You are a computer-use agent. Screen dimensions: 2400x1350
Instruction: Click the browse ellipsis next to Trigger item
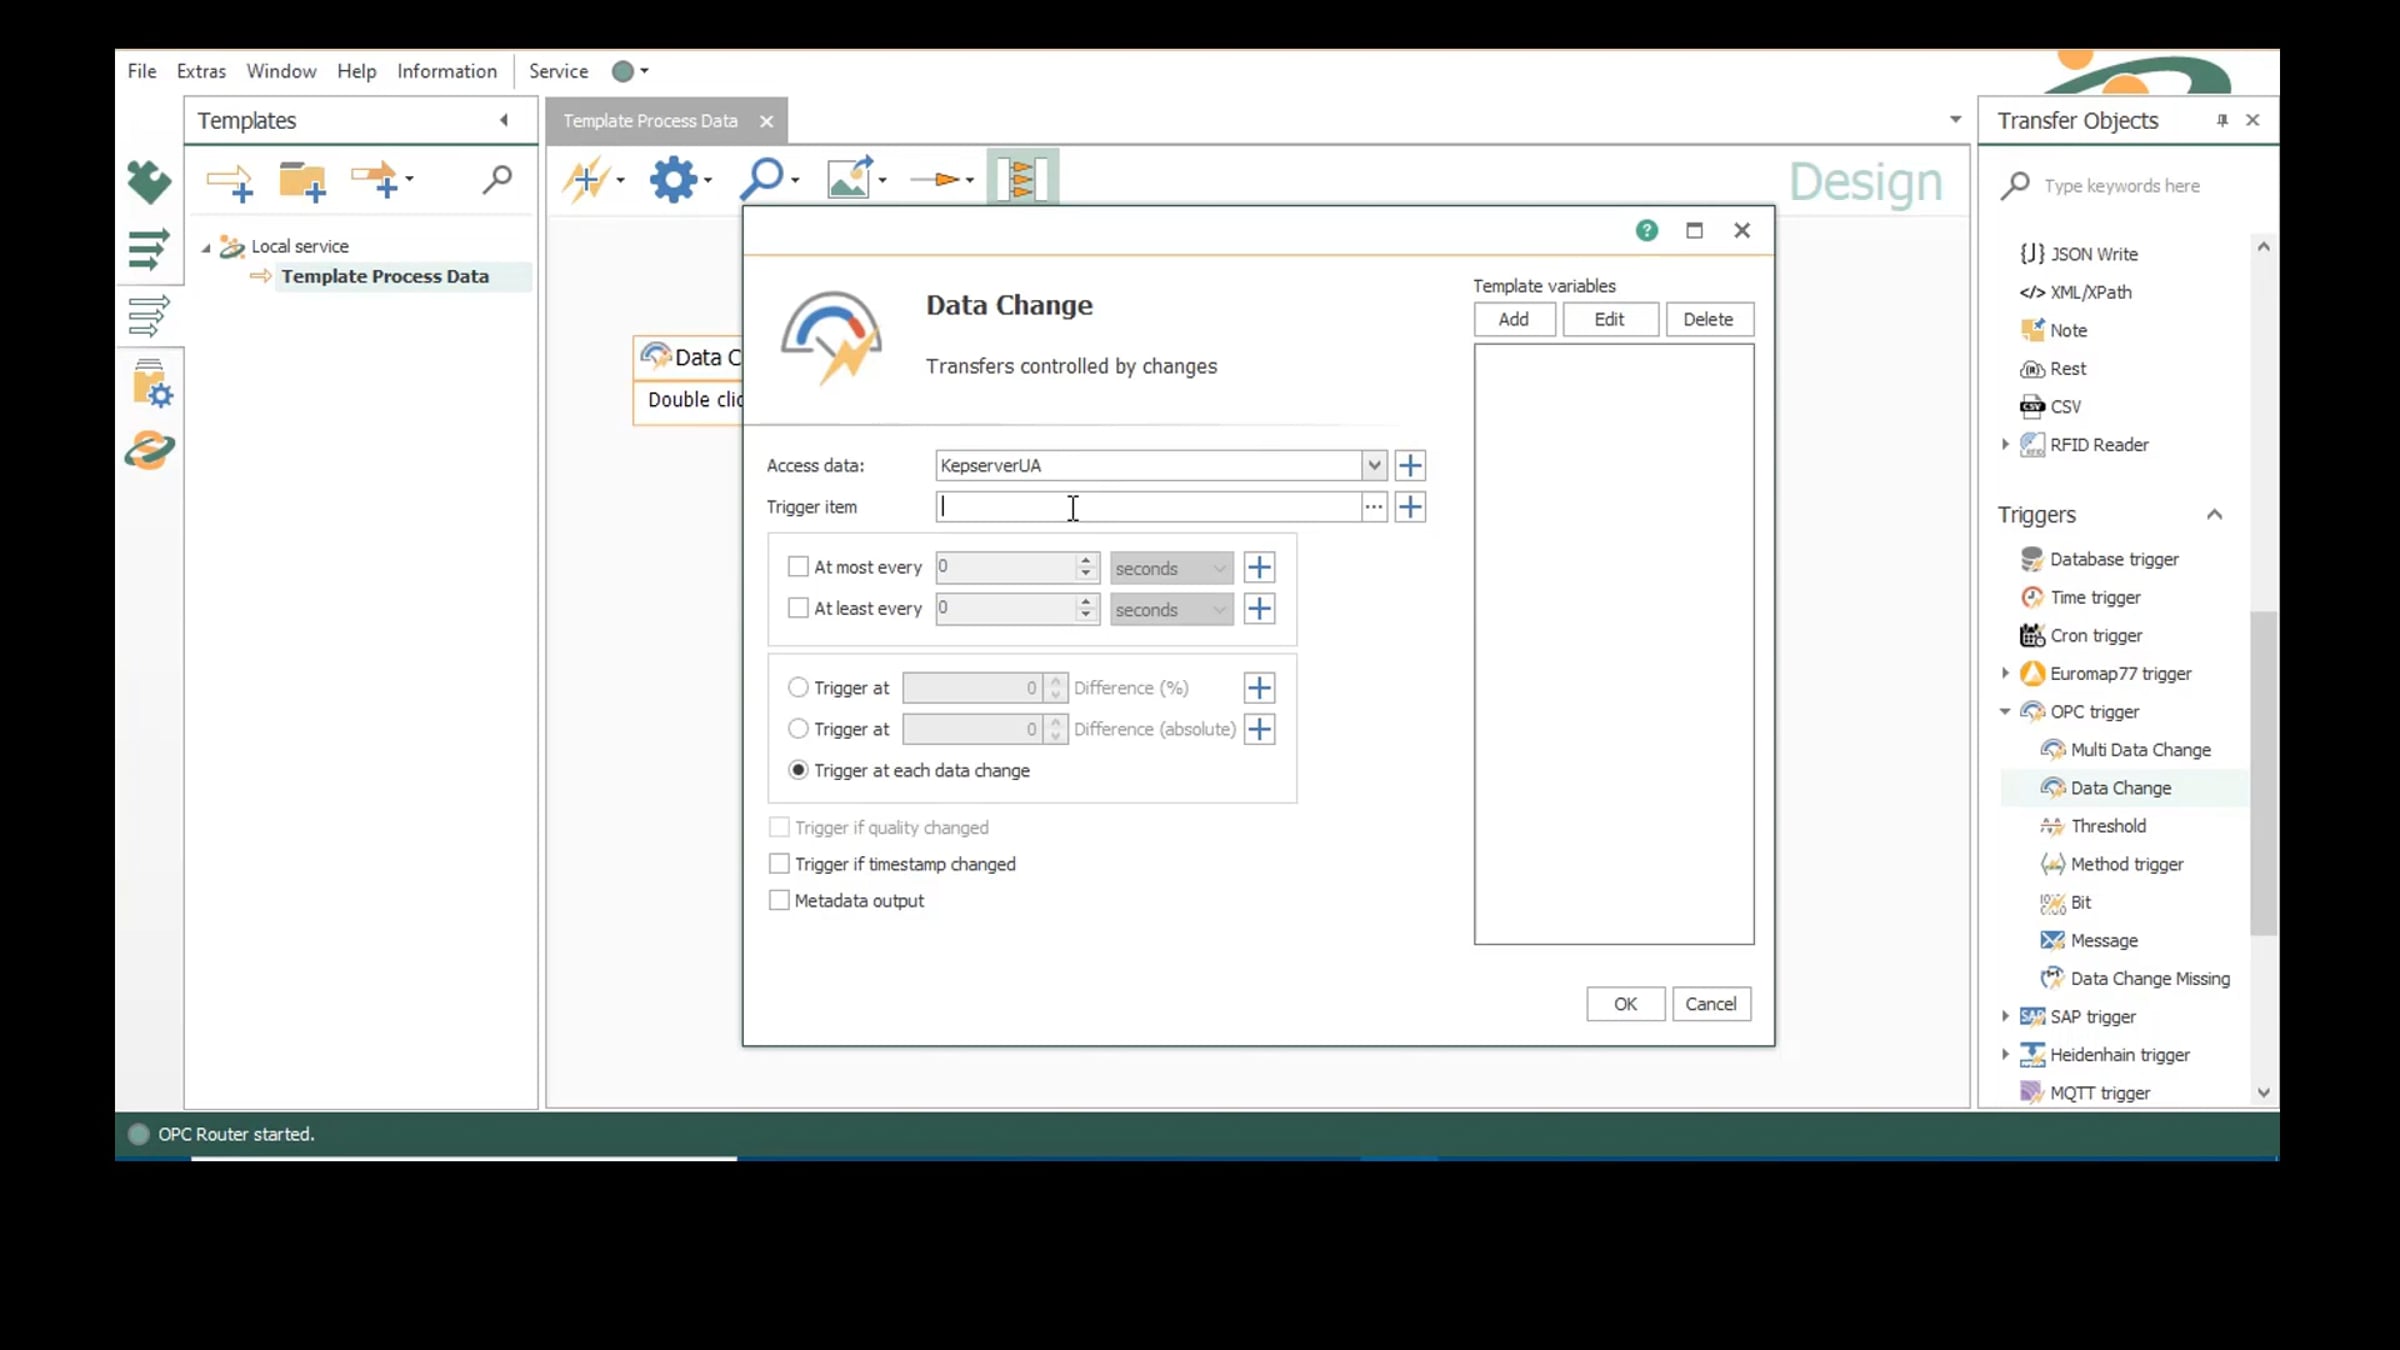1373,507
